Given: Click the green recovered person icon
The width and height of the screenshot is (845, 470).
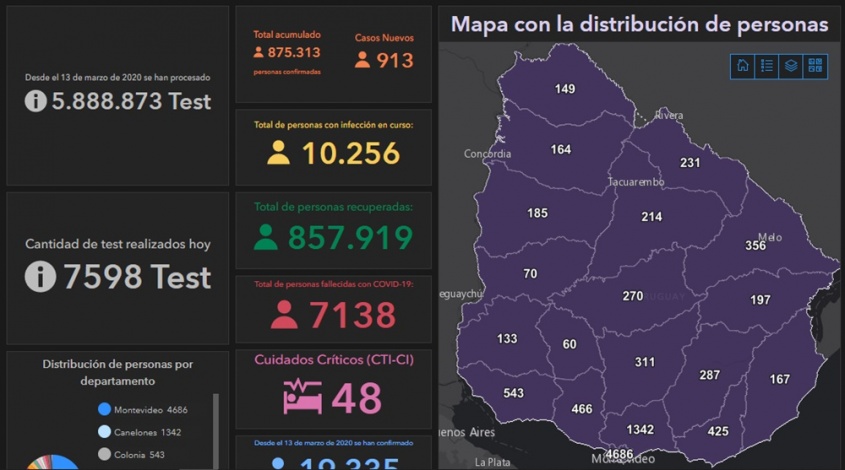Looking at the screenshot, I should coord(266,237).
